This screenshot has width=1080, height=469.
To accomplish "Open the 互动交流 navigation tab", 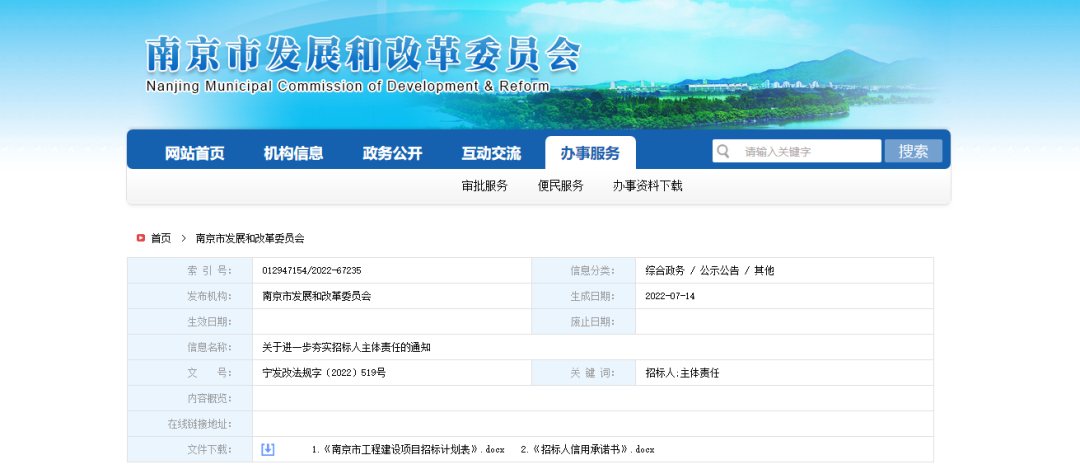I will pyautogui.click(x=492, y=153).
